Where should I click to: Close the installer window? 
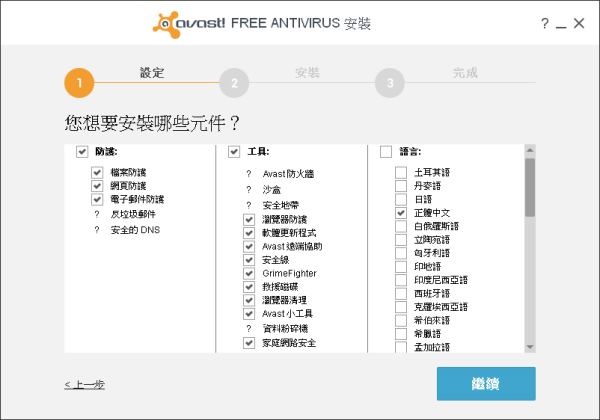579,23
